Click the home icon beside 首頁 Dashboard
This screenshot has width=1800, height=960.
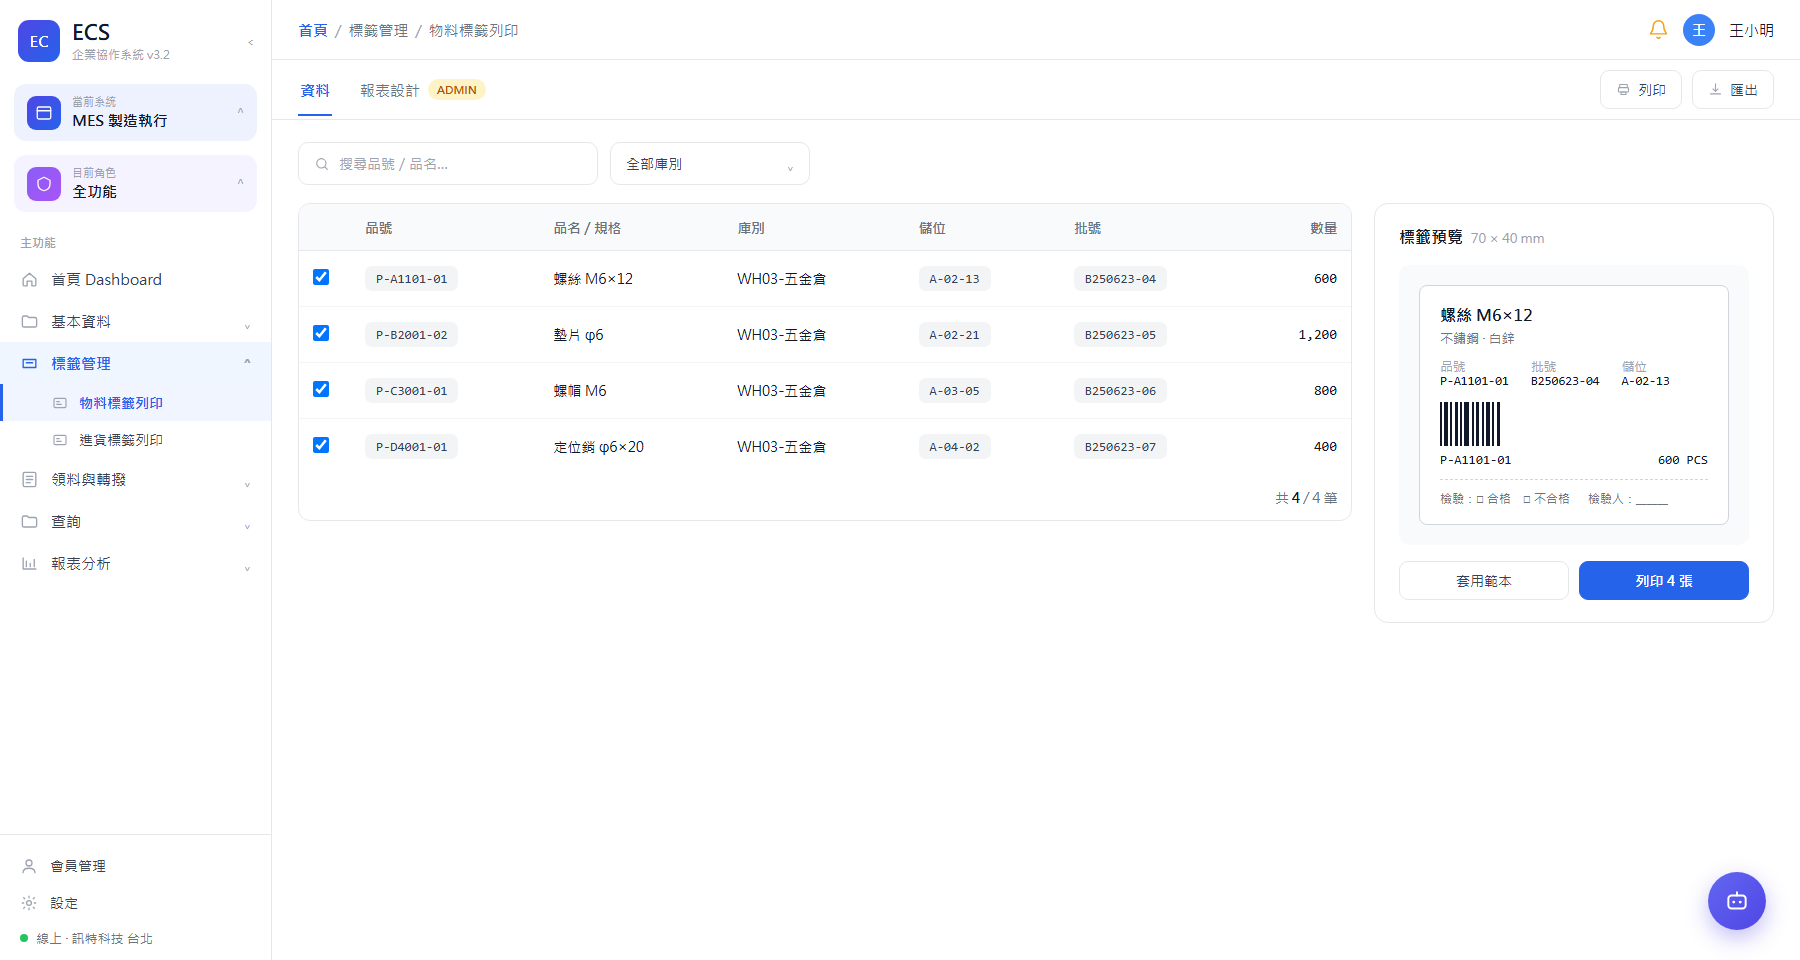coord(30,280)
